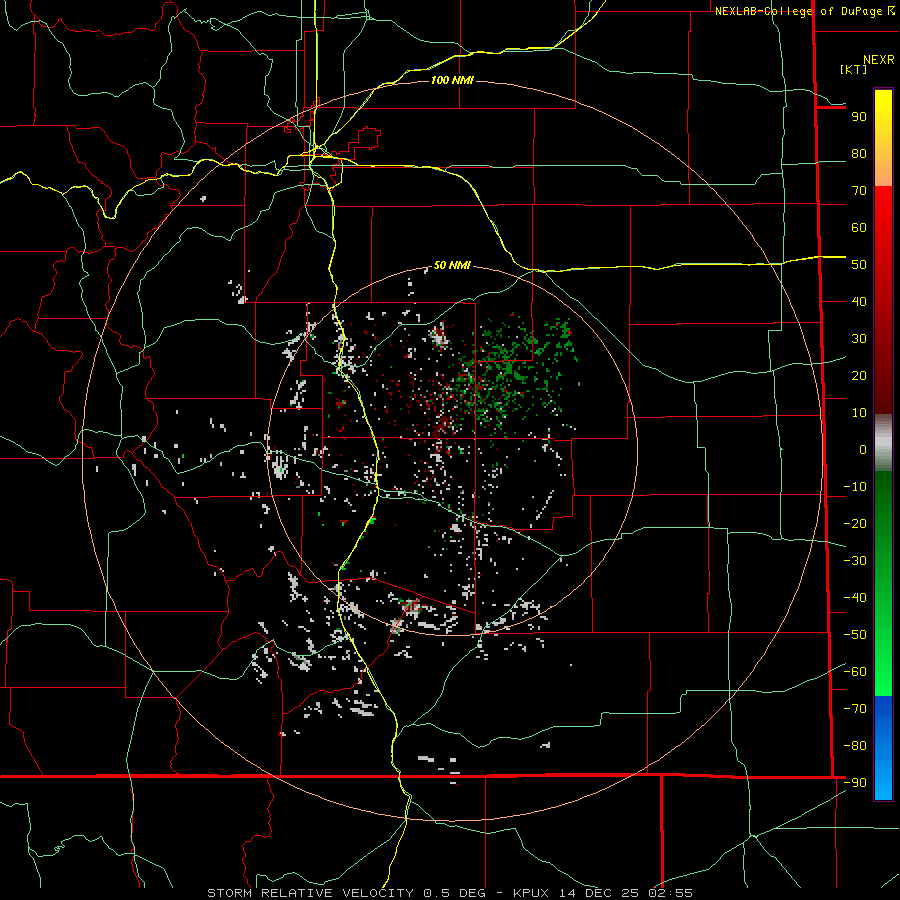Click the 70 value on velocity scale
900x900 pixels.
859,191
